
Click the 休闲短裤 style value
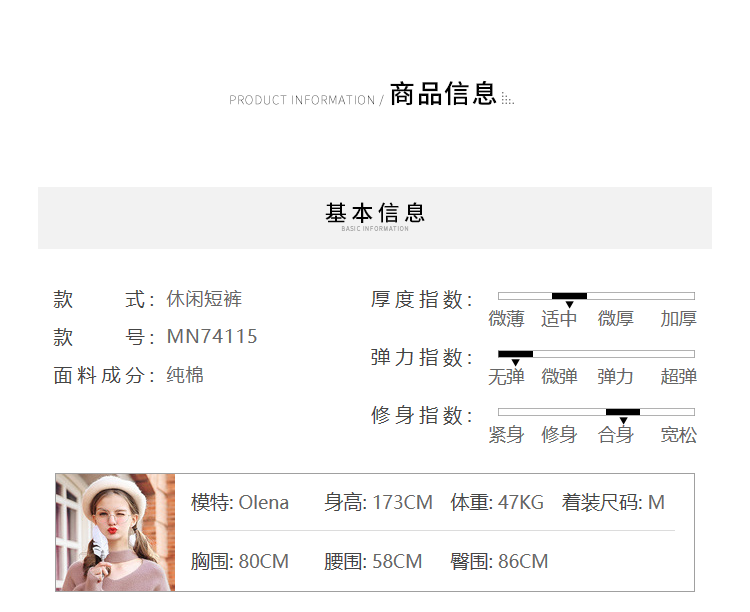[204, 299]
